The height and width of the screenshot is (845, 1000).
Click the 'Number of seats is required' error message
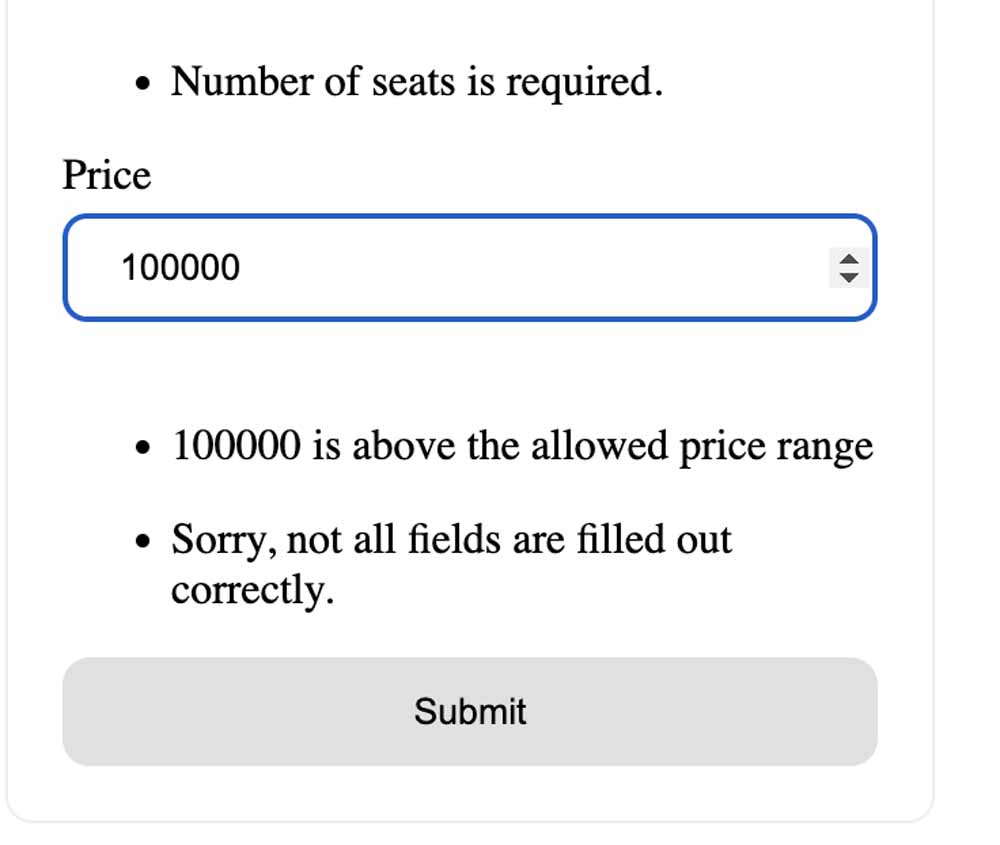pyautogui.click(x=416, y=81)
